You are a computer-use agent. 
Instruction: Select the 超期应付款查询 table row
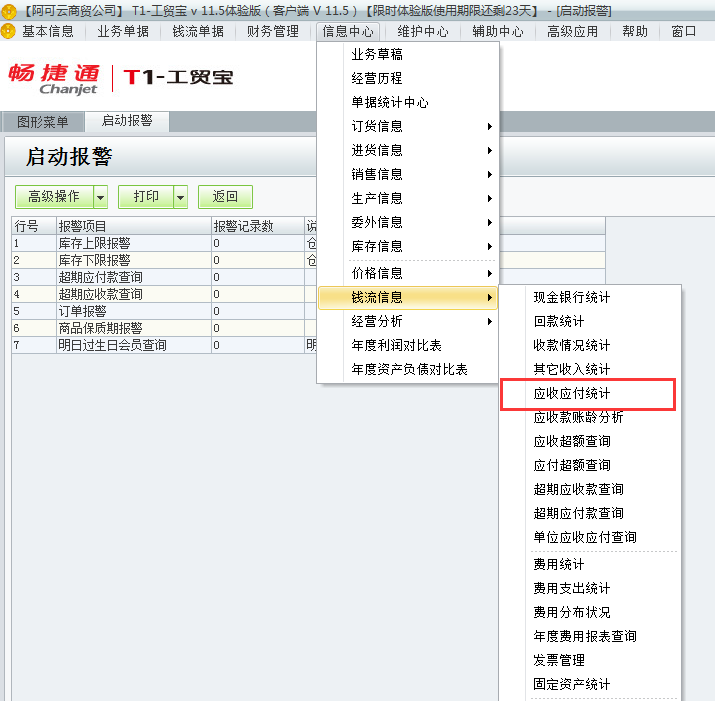164,277
